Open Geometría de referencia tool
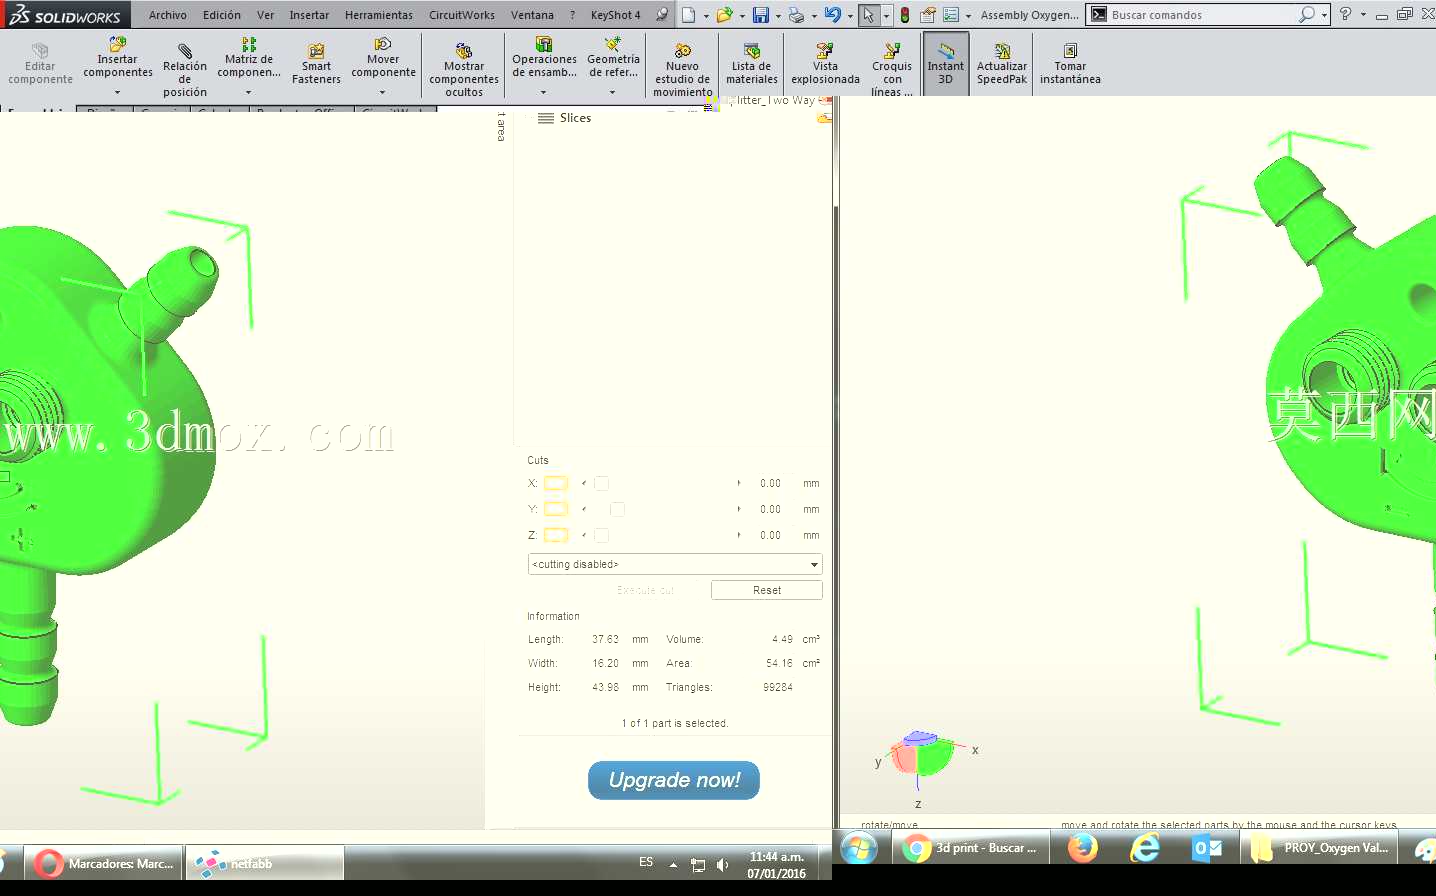 pyautogui.click(x=613, y=58)
